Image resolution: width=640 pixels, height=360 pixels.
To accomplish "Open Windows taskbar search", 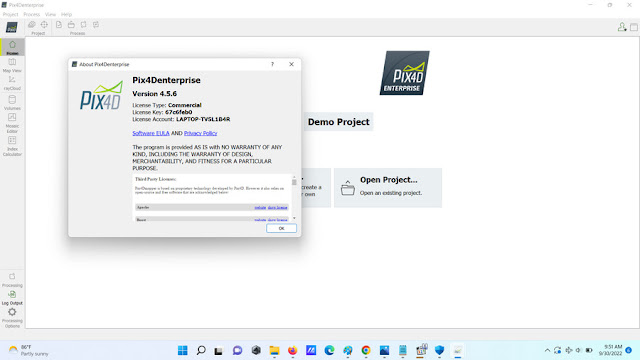I will point(201,350).
